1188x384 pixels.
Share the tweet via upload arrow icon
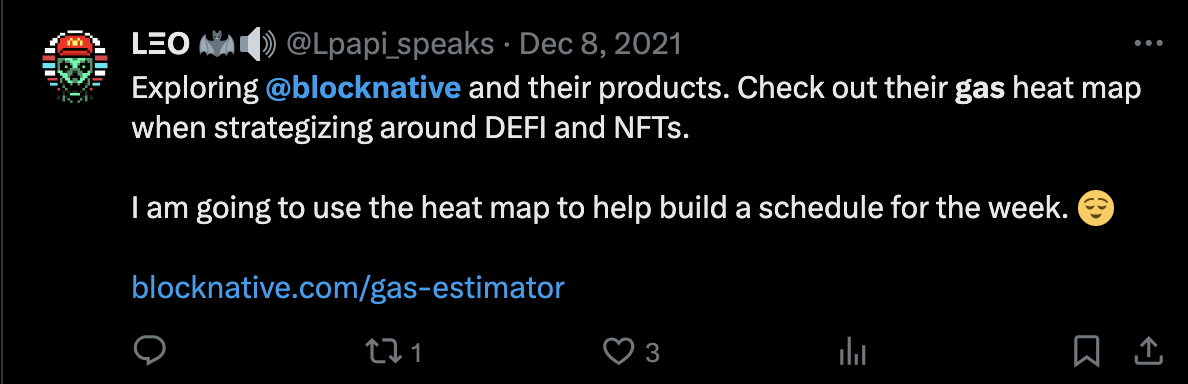1147,350
